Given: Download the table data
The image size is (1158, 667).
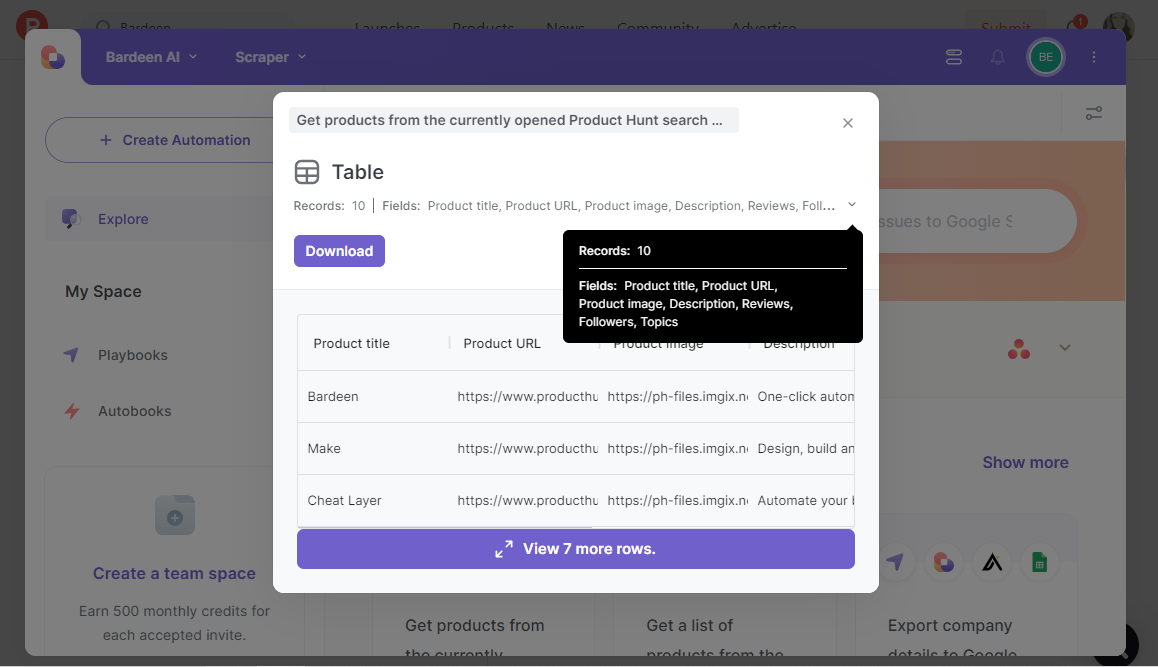Looking at the screenshot, I should [x=339, y=251].
